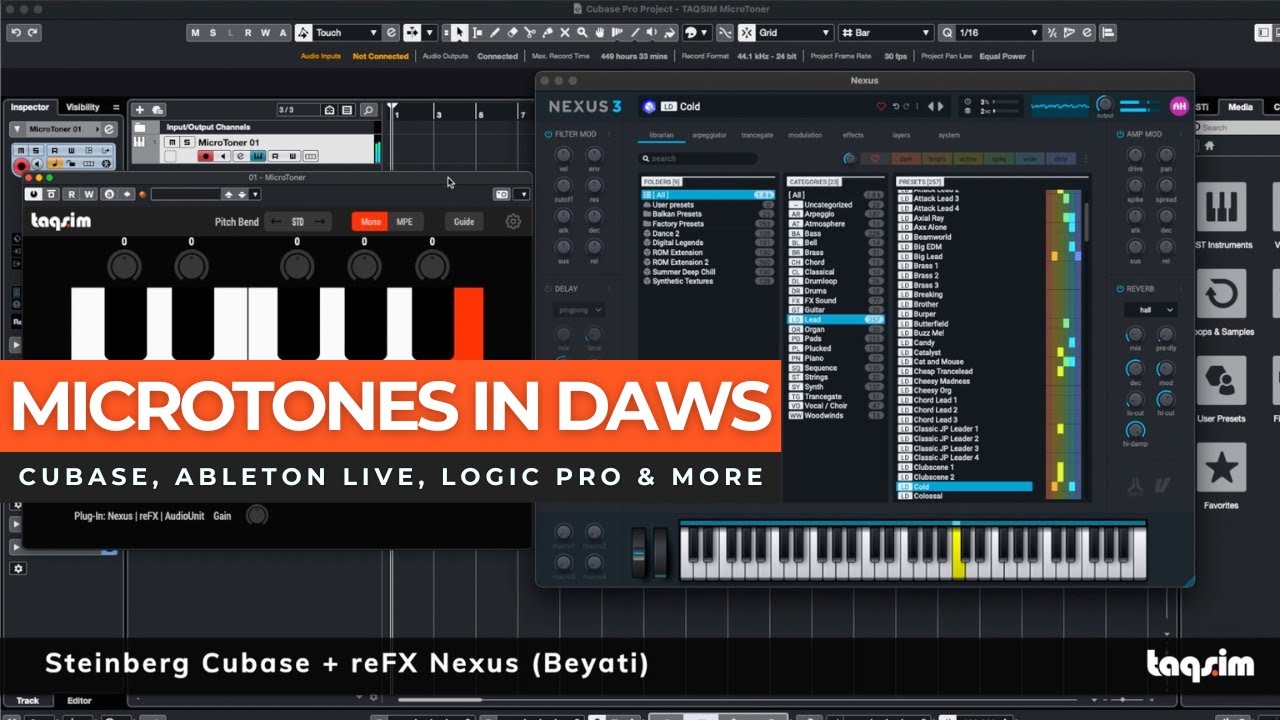This screenshot has height=720, width=1280.
Task: Toggle Record Enable on MicroToner 01 track row
Action: [x=206, y=156]
